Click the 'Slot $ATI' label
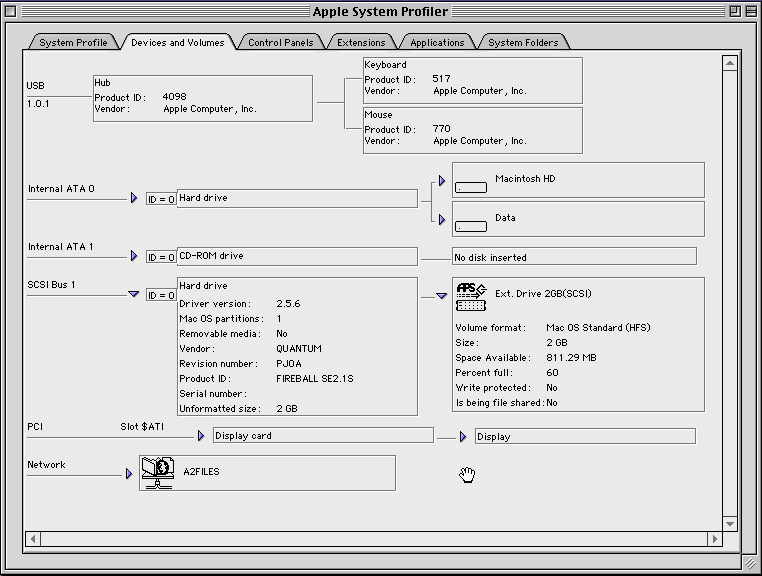762x576 pixels. click(142, 426)
